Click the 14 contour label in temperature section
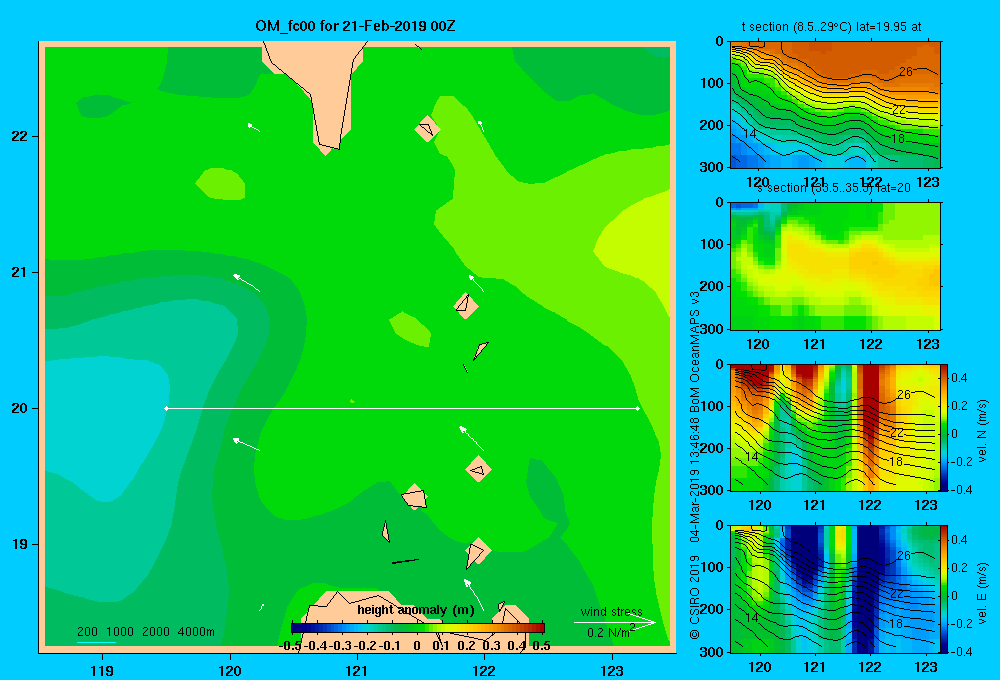1000x680 pixels. tap(750, 134)
